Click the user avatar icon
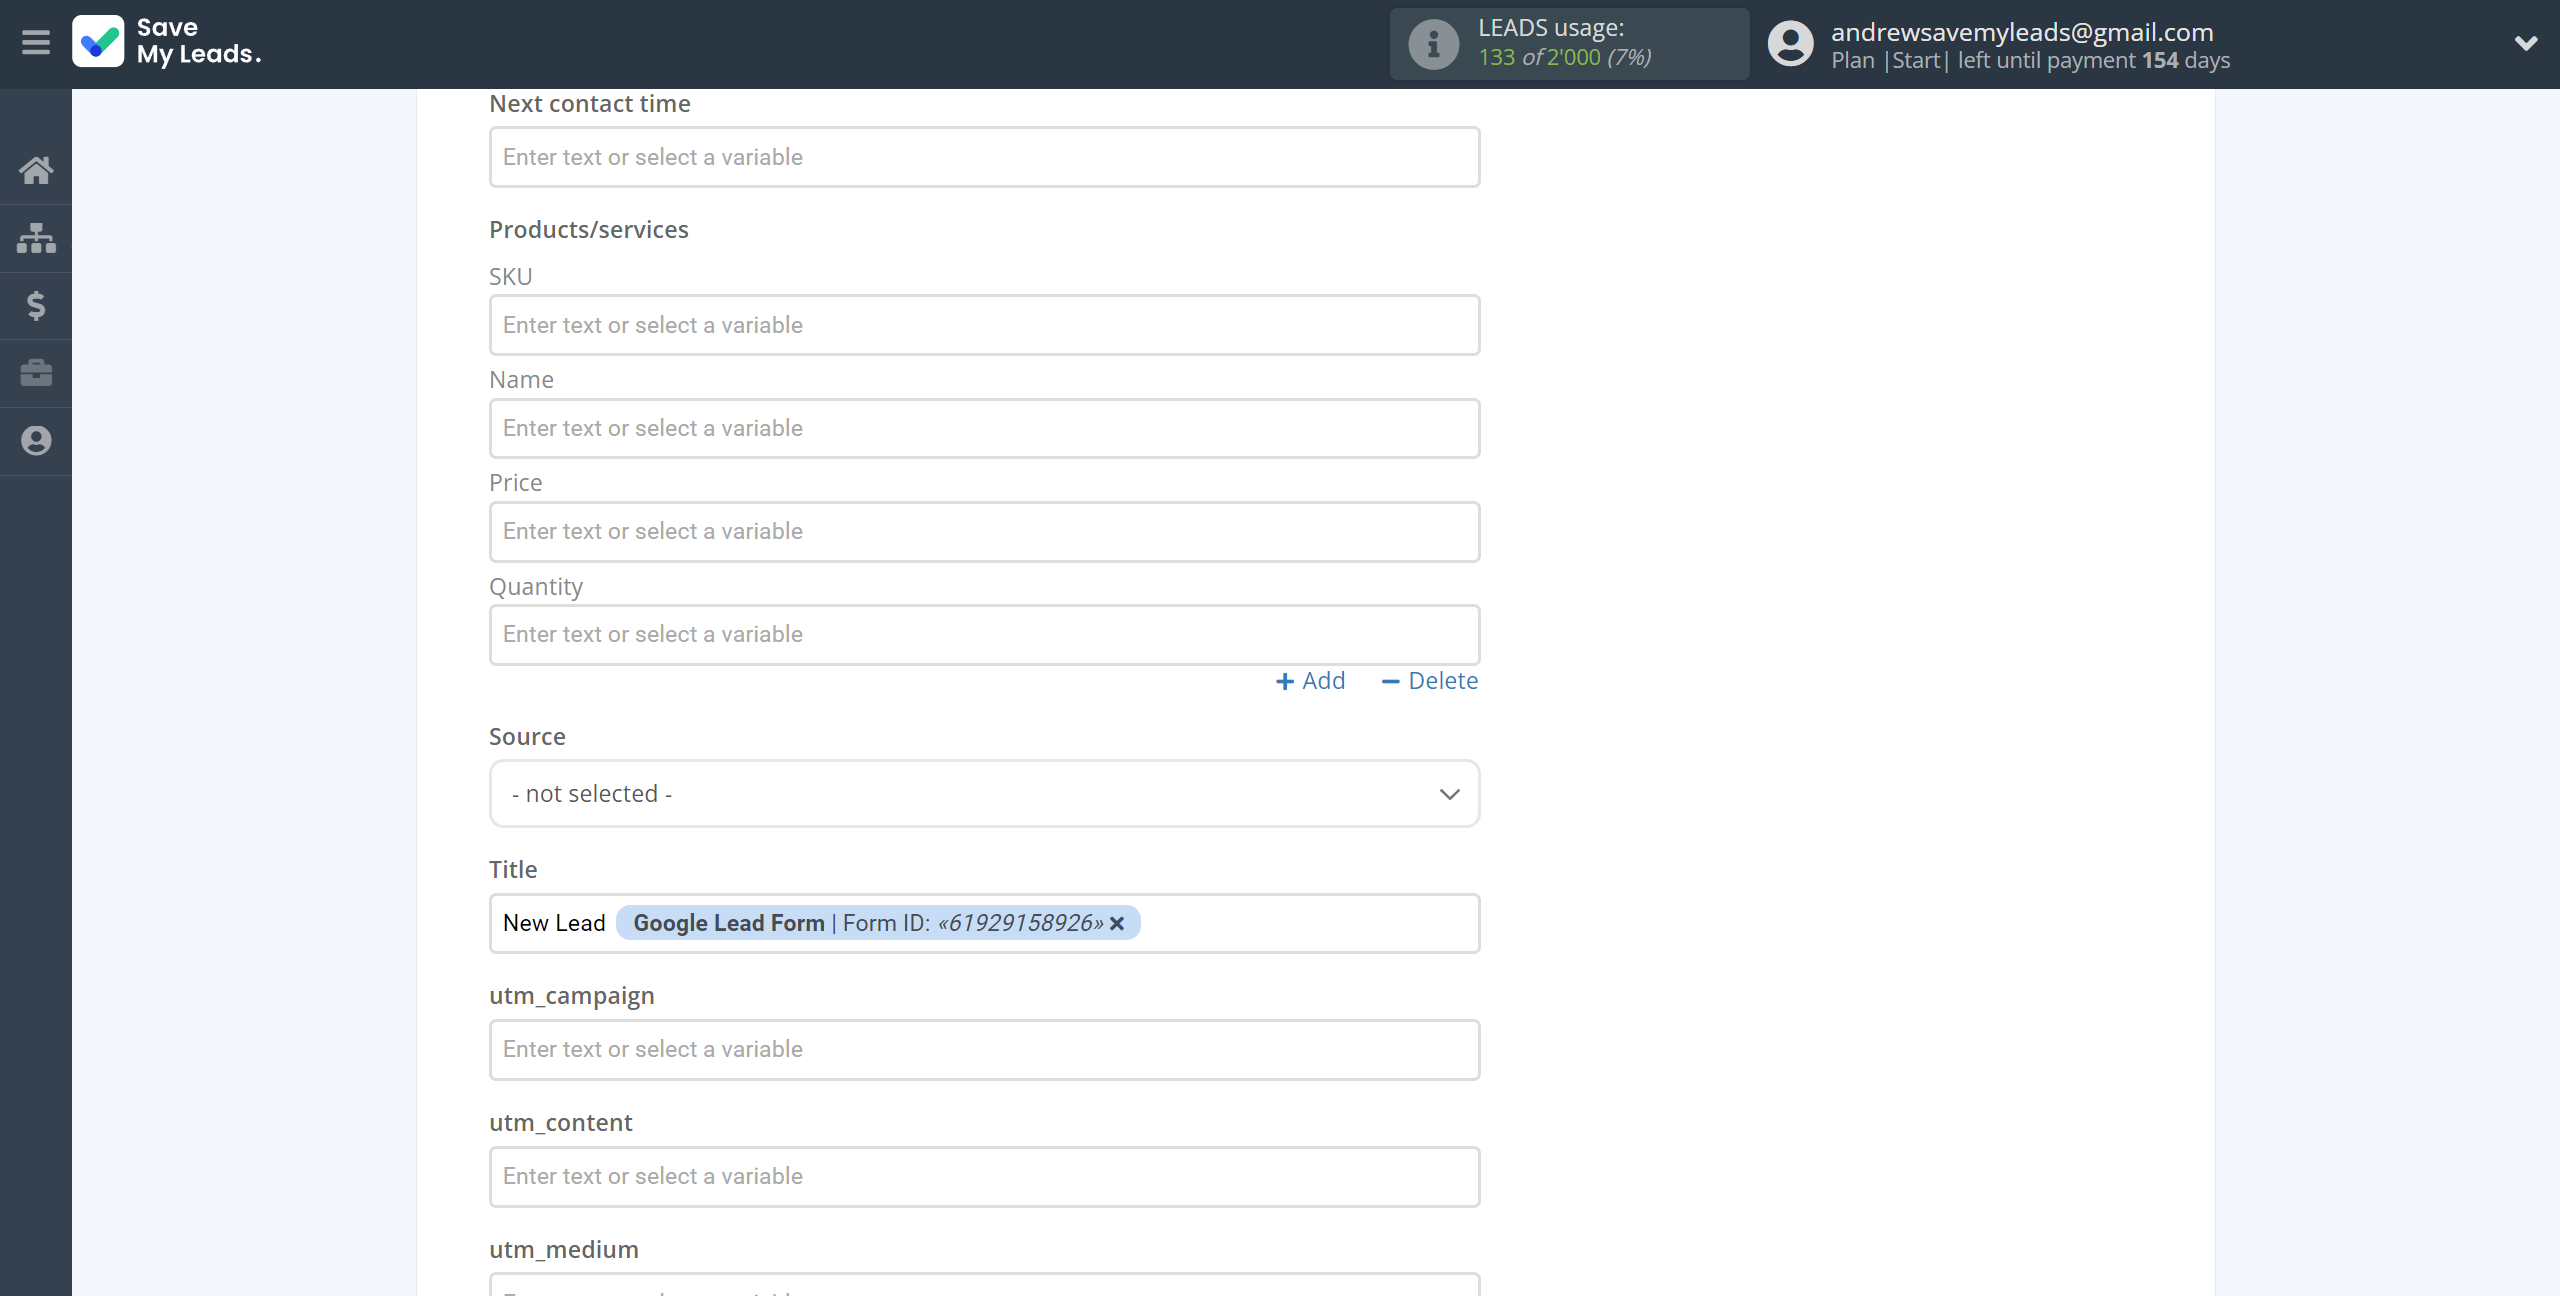Viewport: 2560px width, 1296px height. click(1790, 44)
